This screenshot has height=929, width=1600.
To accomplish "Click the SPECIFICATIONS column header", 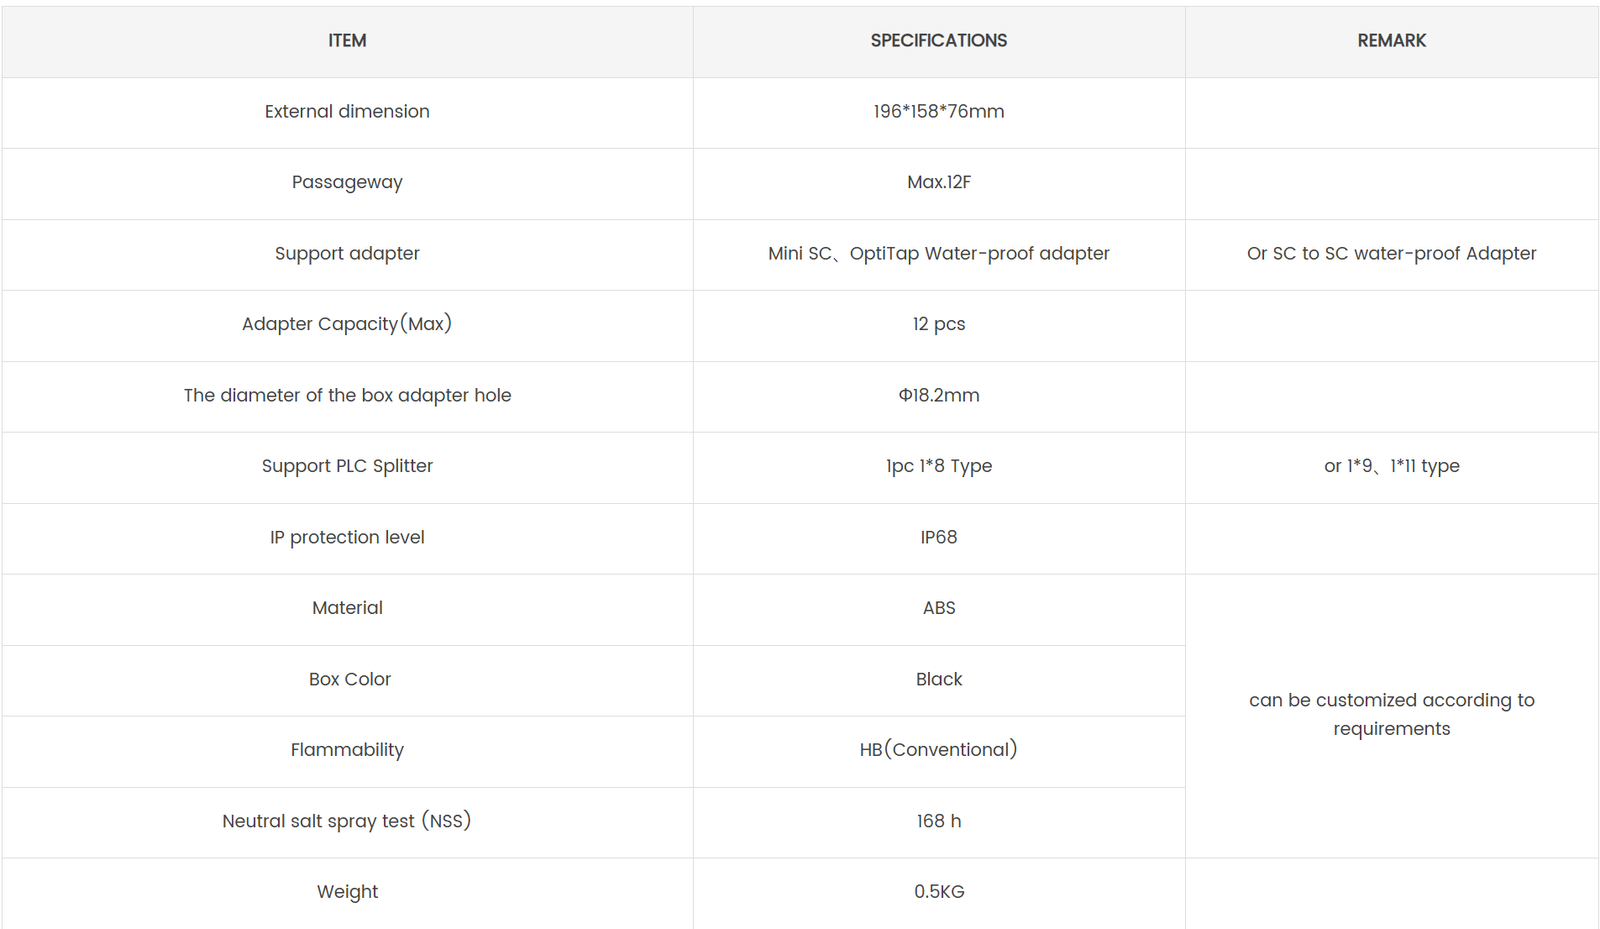I will [938, 41].
